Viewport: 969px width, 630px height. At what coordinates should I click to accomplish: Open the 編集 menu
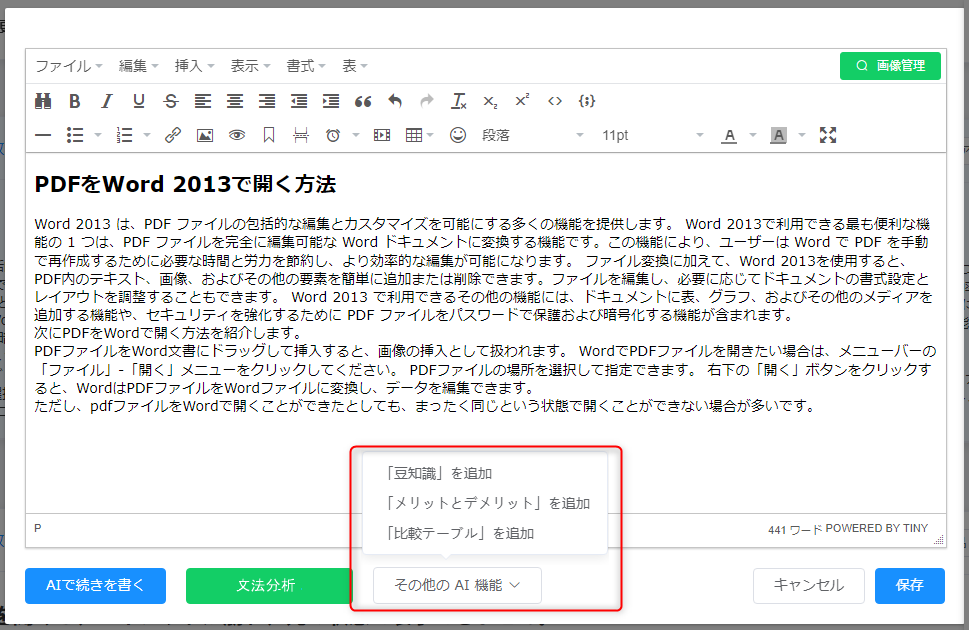(138, 66)
